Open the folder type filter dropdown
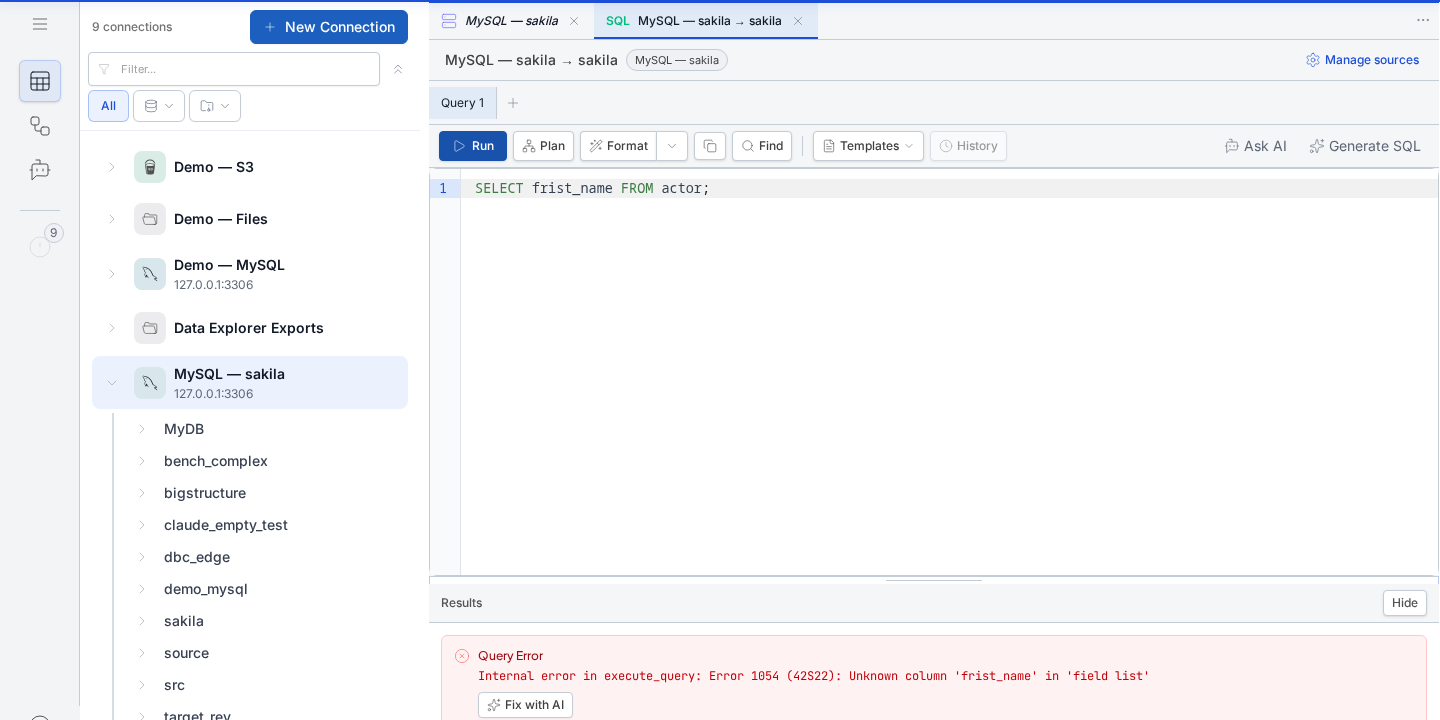 215,106
